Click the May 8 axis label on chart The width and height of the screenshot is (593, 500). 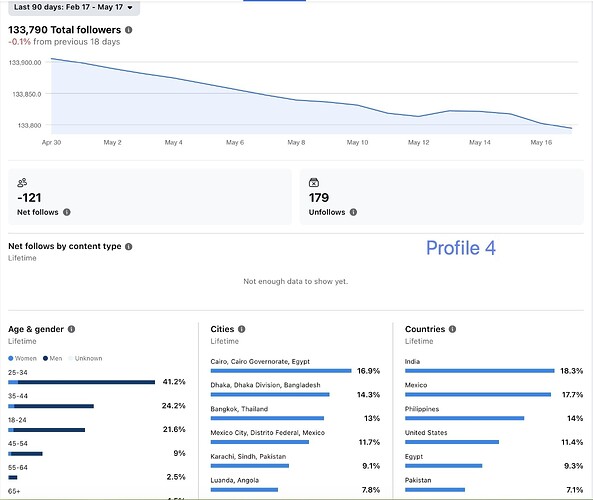(296, 143)
